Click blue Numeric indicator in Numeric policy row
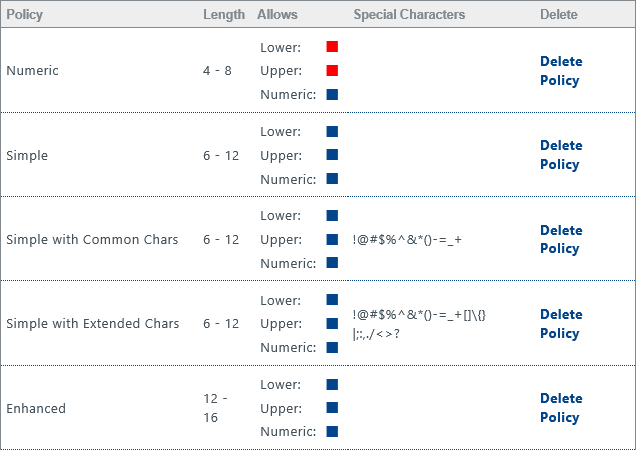Viewport: 636px width, 450px height. click(x=332, y=95)
